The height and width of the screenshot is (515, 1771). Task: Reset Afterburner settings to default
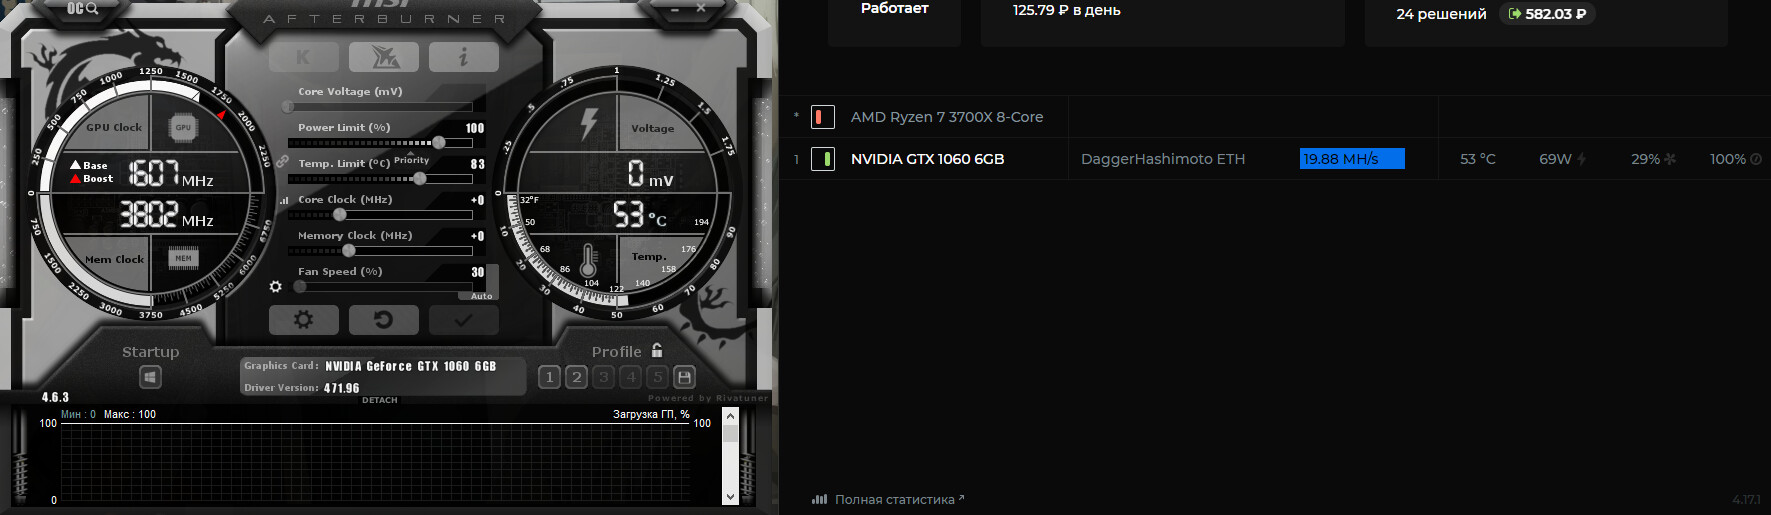coord(383,320)
